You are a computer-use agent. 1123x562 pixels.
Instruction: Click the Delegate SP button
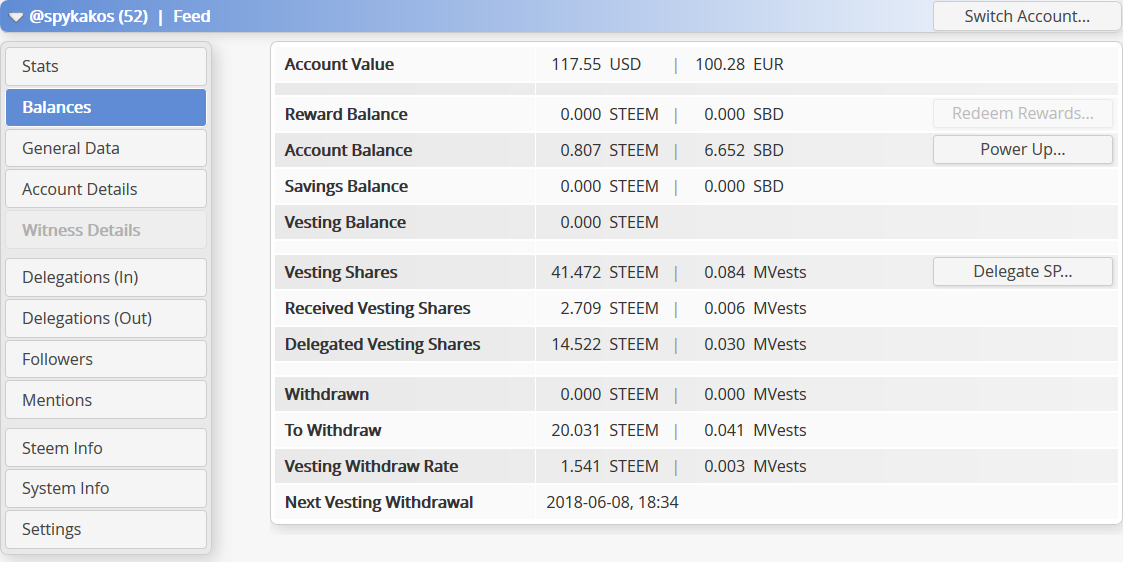1023,271
